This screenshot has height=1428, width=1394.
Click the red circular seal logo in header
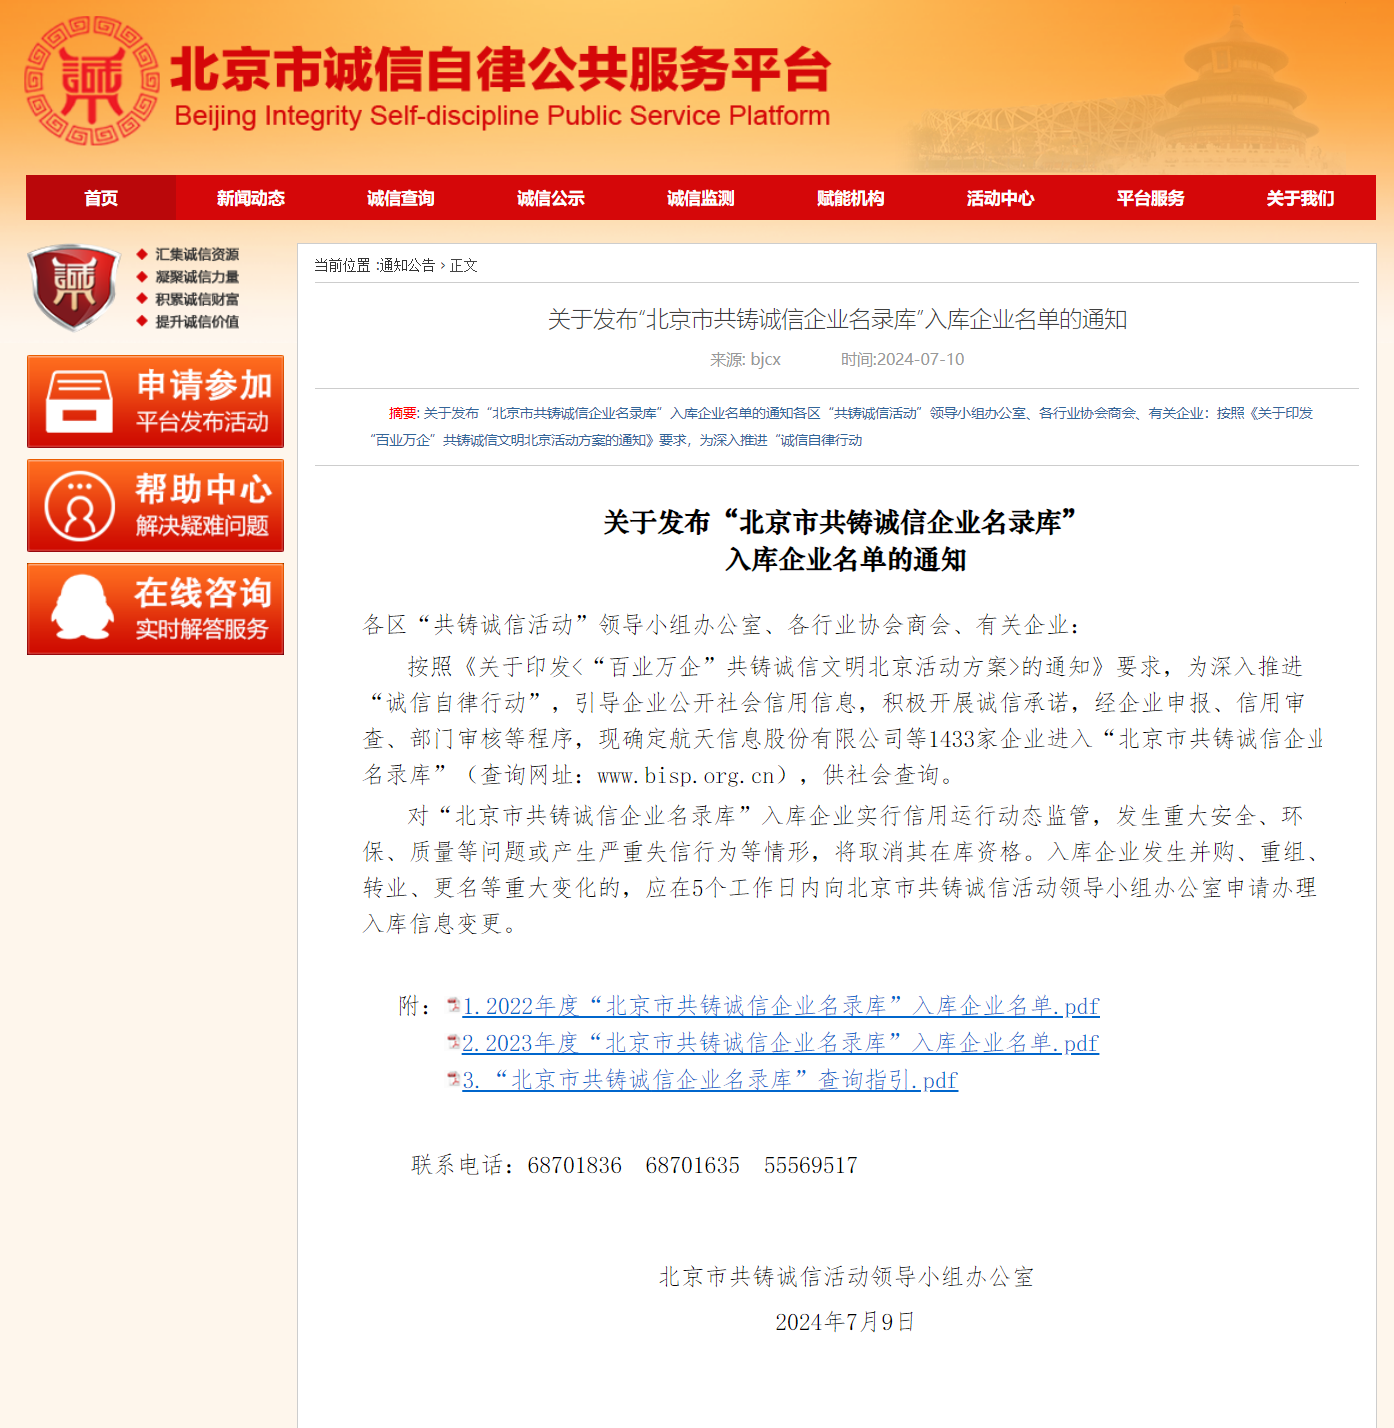click(x=92, y=81)
